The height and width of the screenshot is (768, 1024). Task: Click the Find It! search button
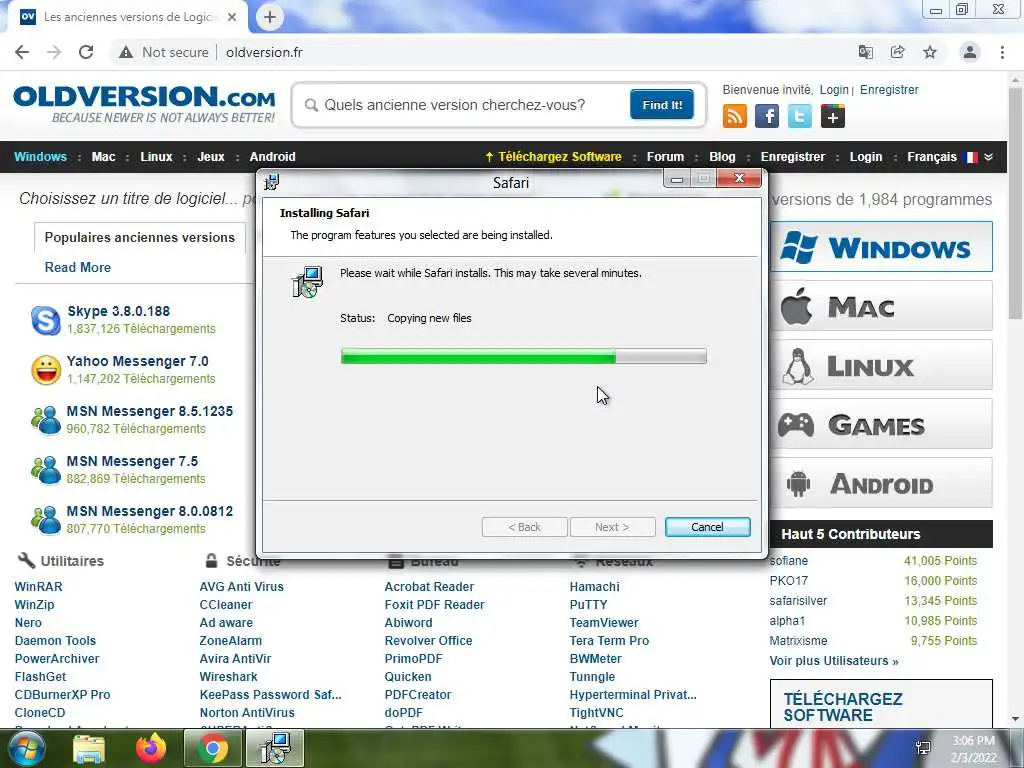(x=662, y=104)
